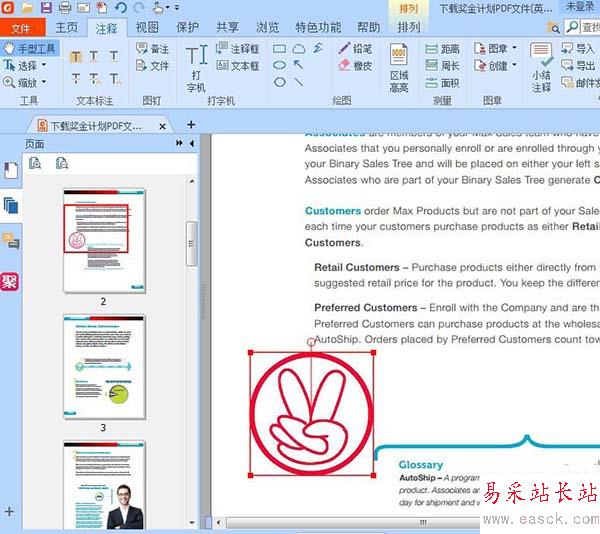Select the 周长 perimeter measuring tool
The width and height of the screenshot is (600, 534).
(x=442, y=65)
